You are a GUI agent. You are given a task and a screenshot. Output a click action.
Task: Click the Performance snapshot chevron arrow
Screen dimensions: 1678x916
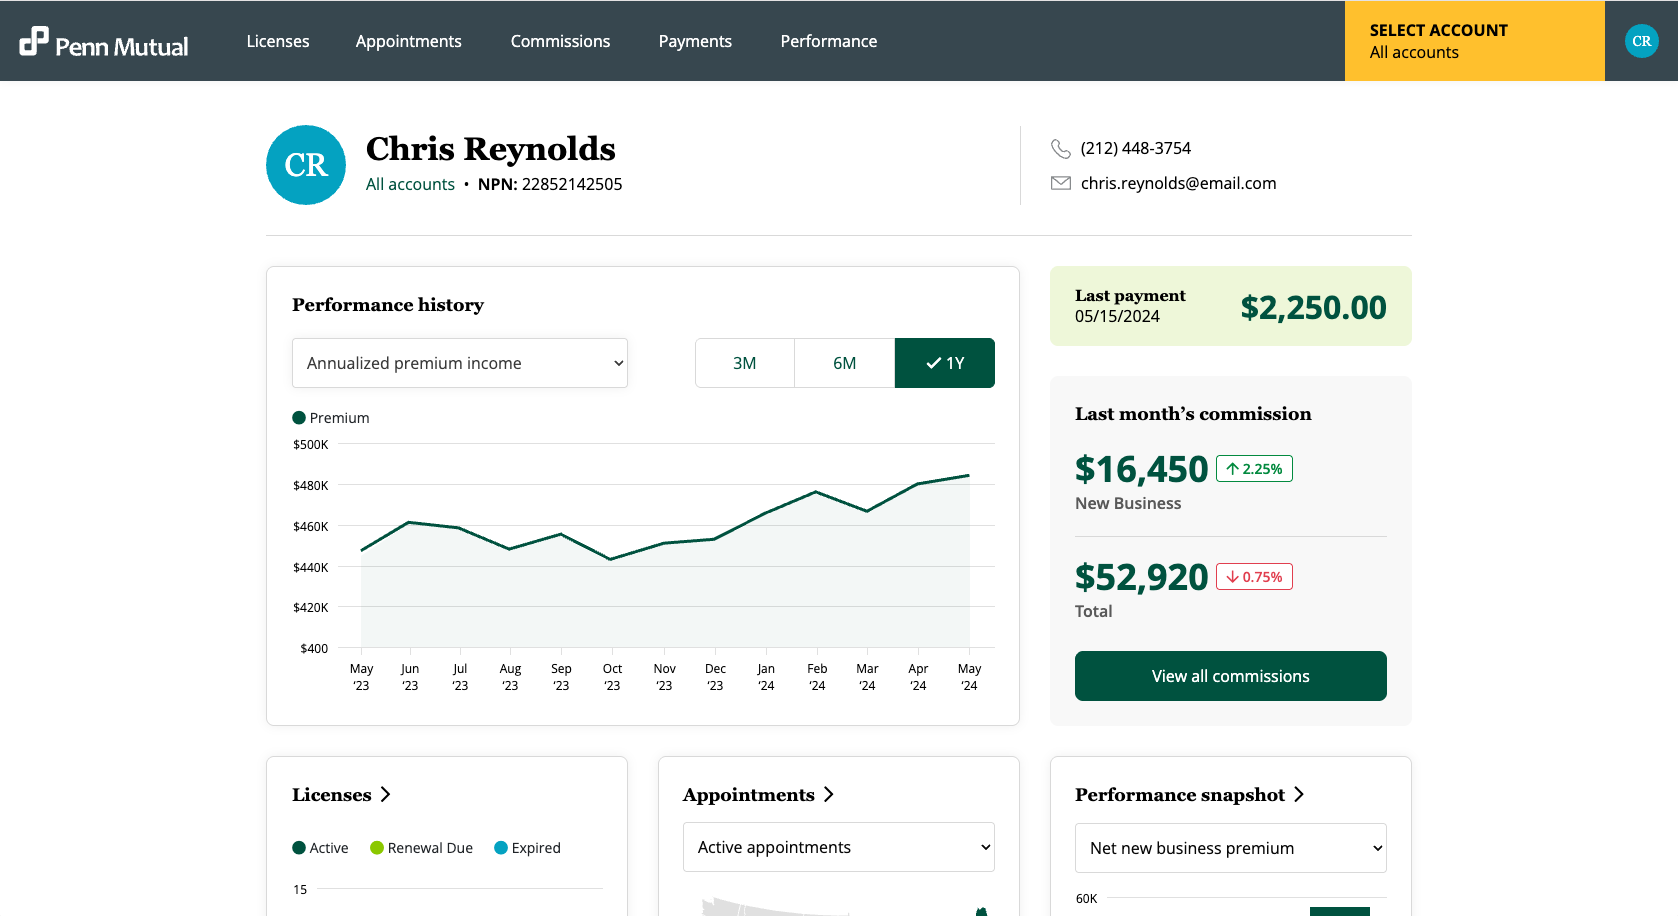pos(1299,794)
